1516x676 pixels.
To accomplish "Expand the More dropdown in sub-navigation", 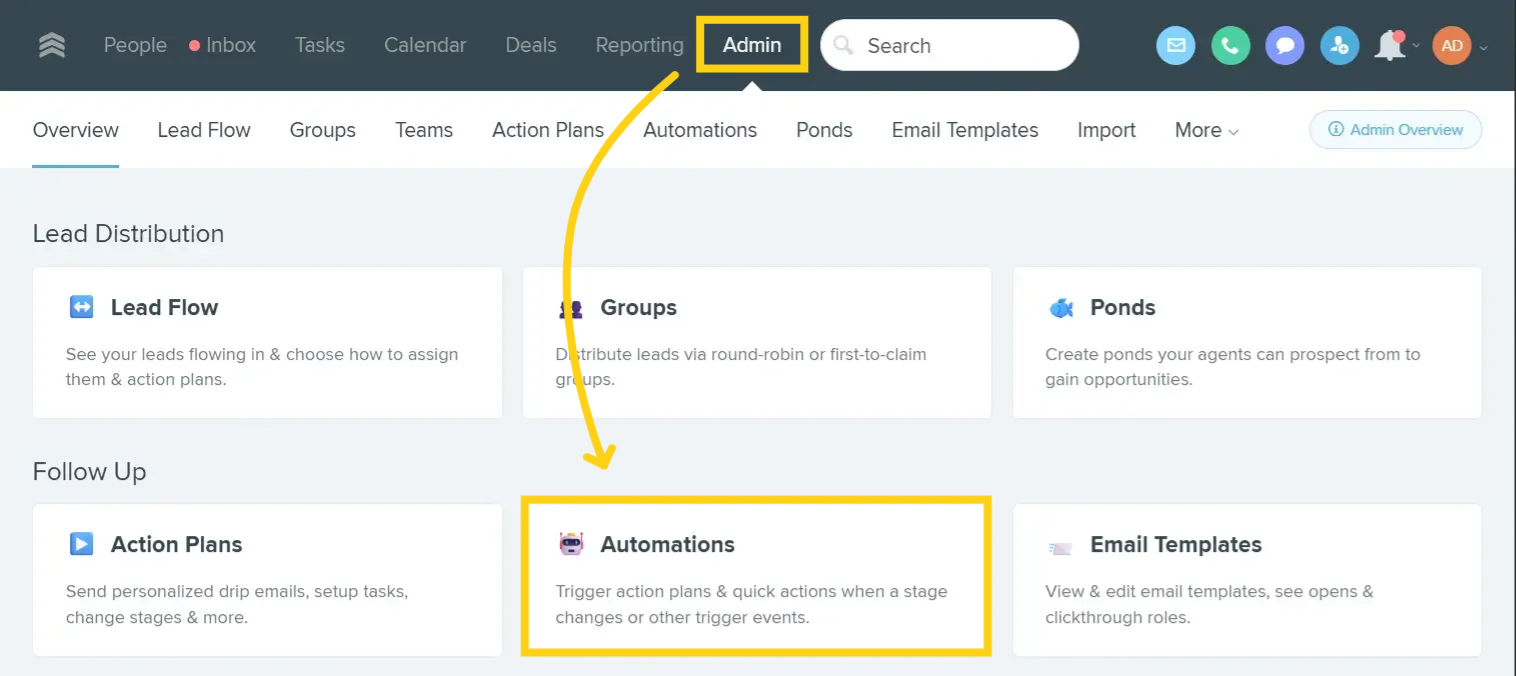I will (1206, 130).
